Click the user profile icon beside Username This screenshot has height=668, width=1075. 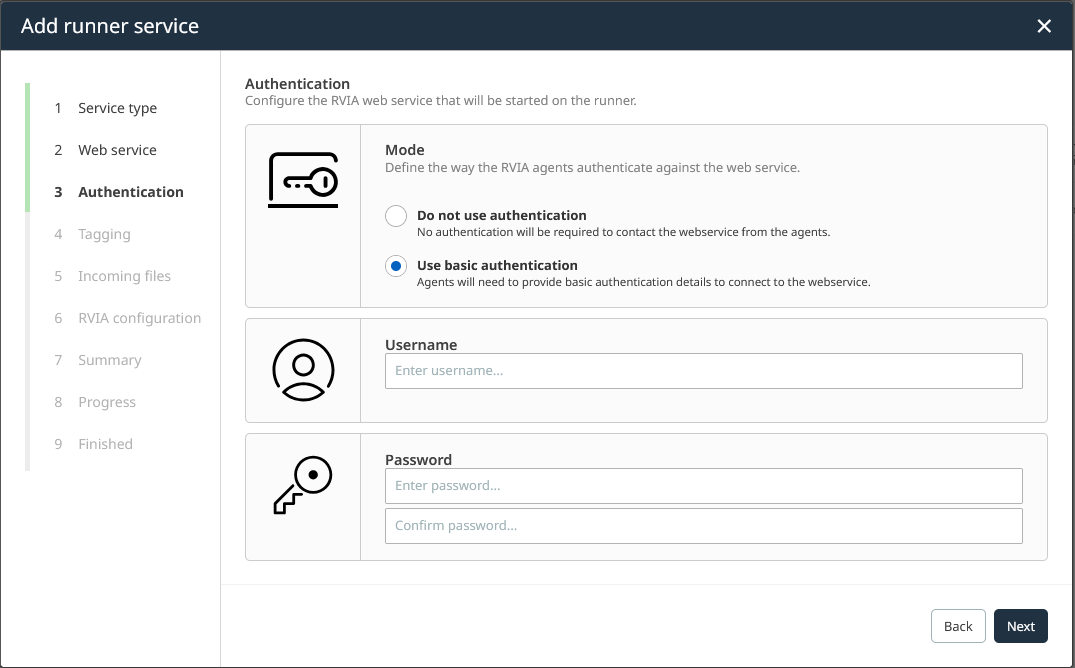click(303, 370)
